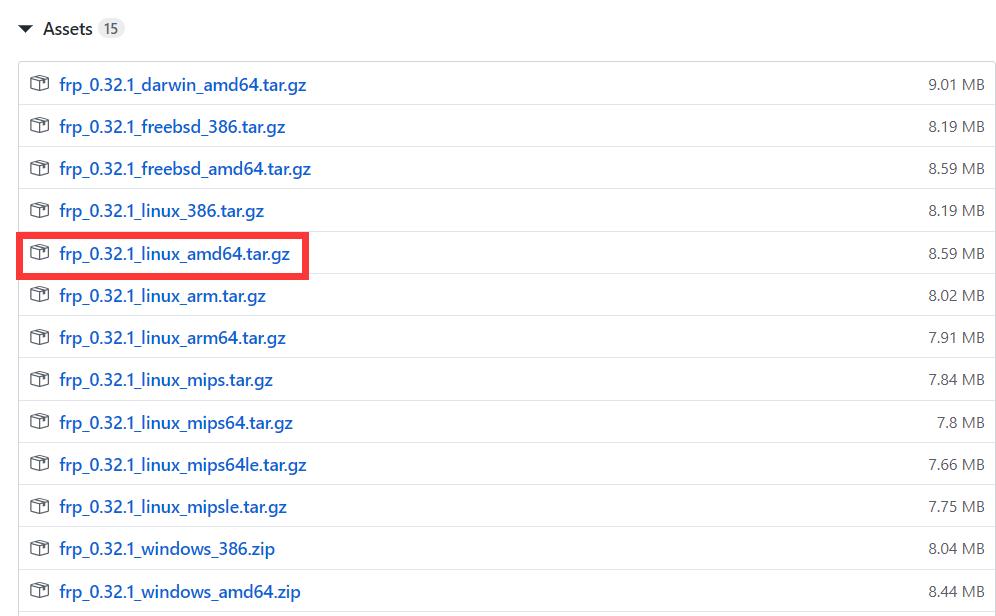Download frp_0.32.1_linux_386.tar.gz
Viewport: 996px width, 616px height.
(161, 211)
